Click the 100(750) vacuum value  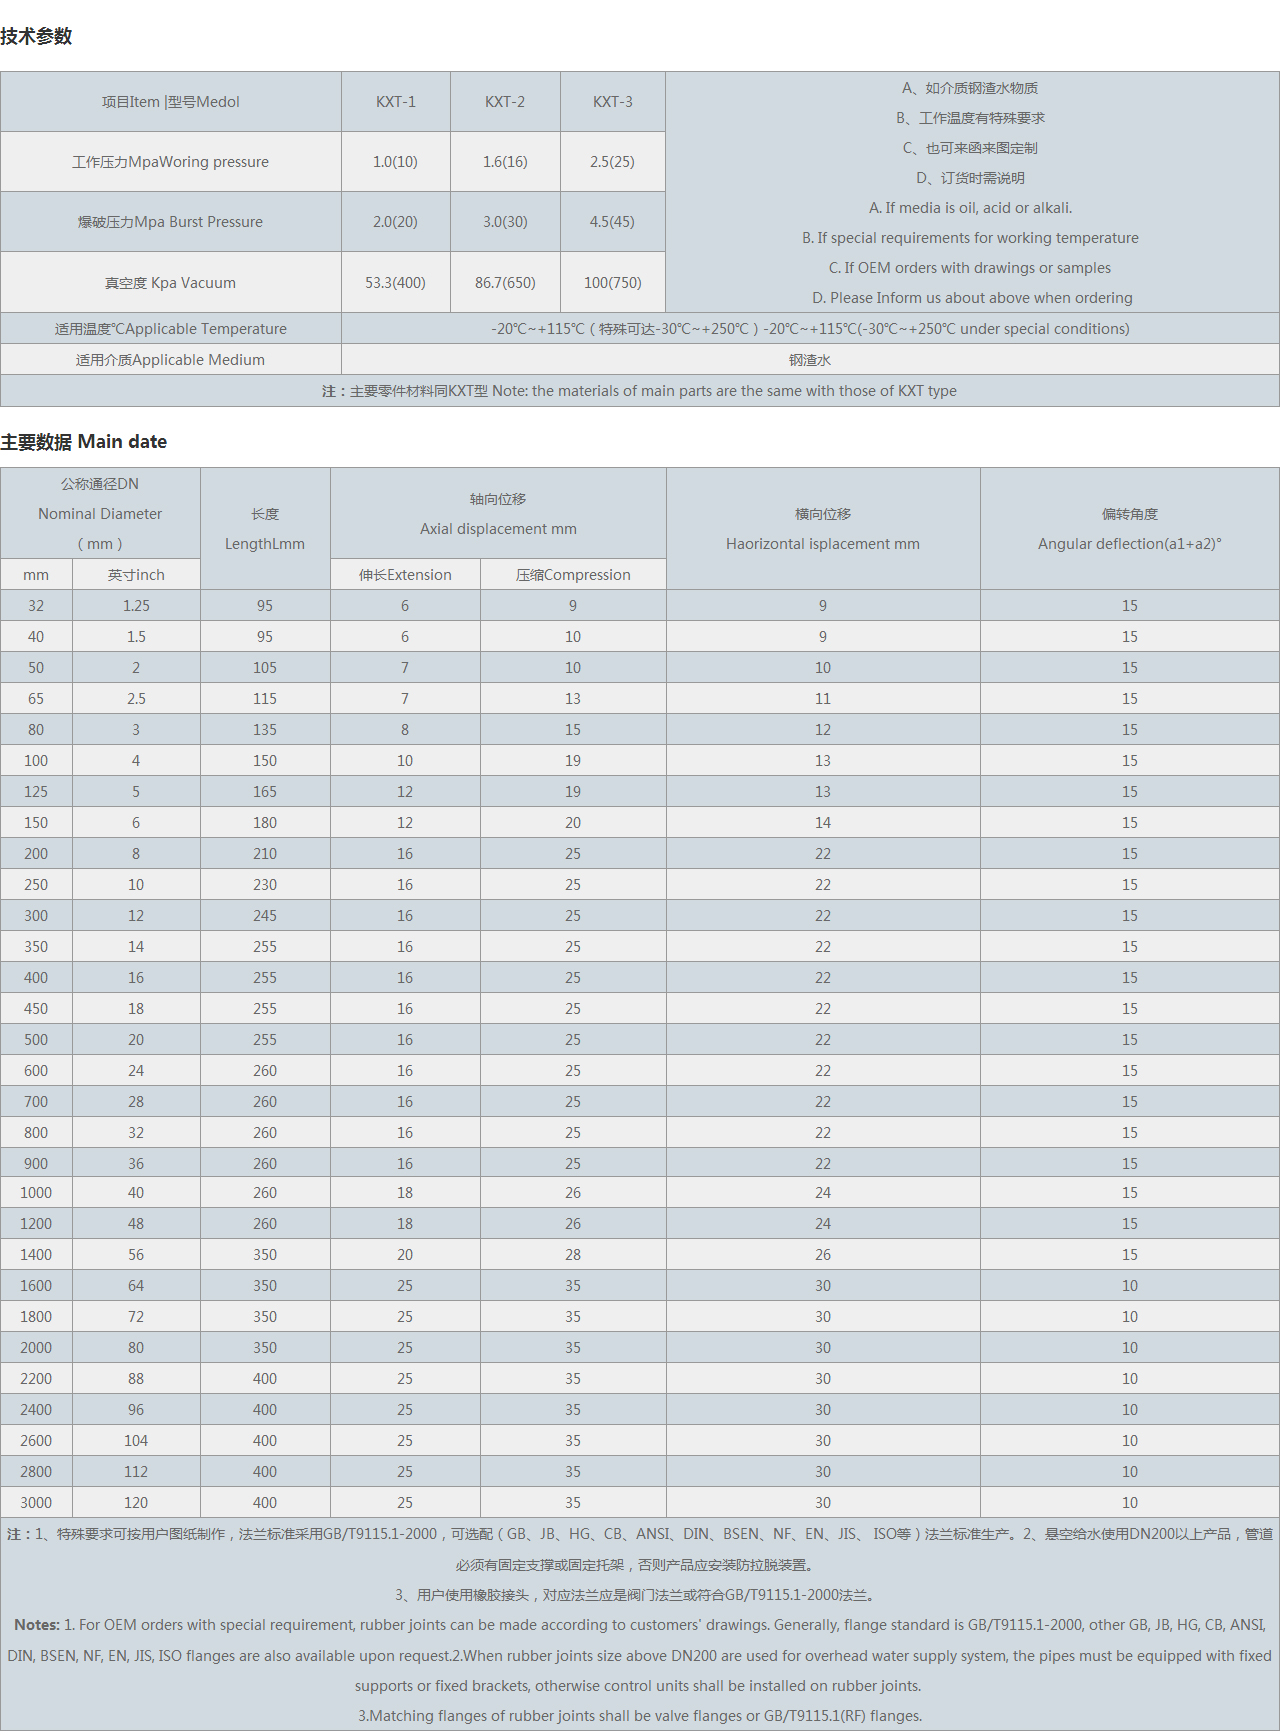(612, 283)
